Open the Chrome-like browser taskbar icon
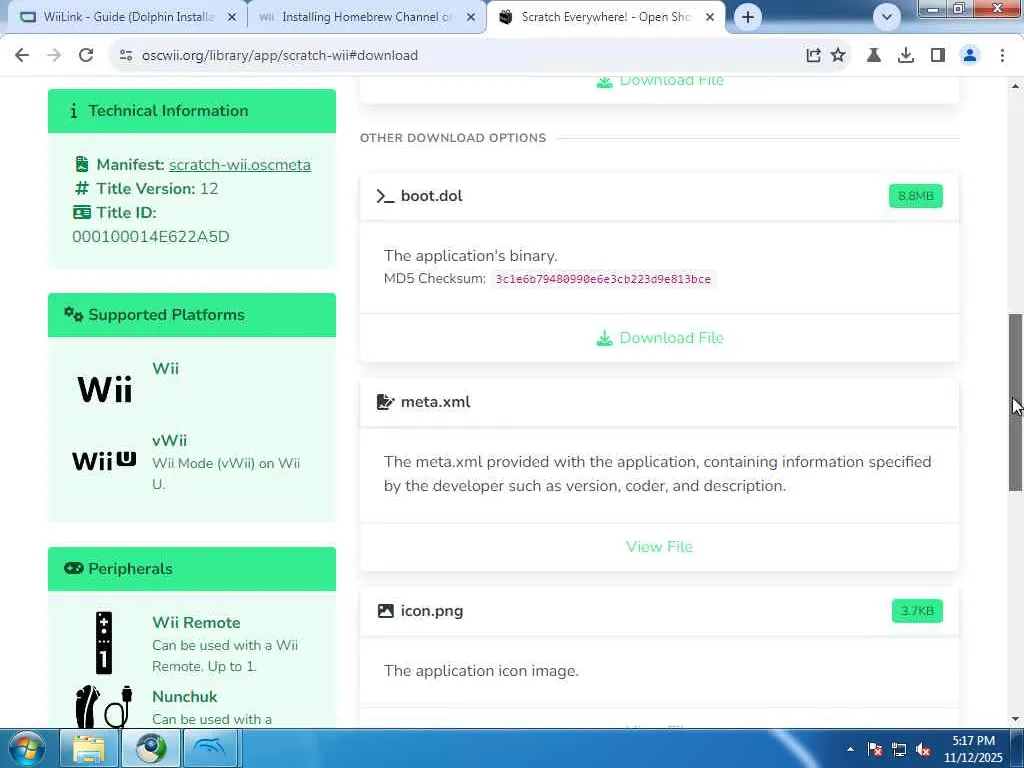 (151, 748)
